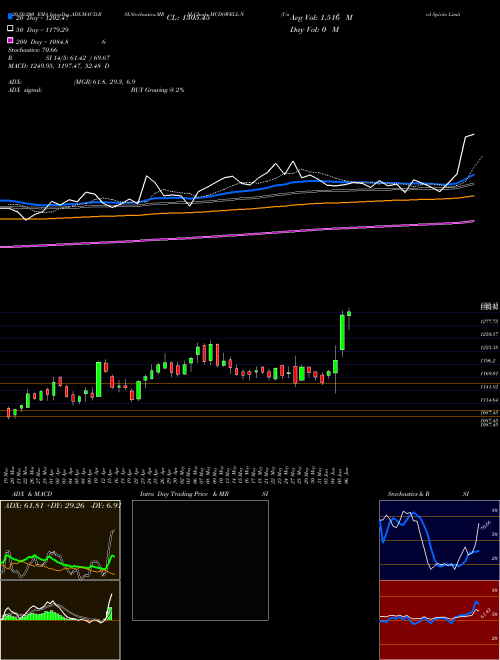This screenshot has width=500, height=660.
Task: Open the empty Intra Day Trading Price panel
Action: tap(200, 560)
